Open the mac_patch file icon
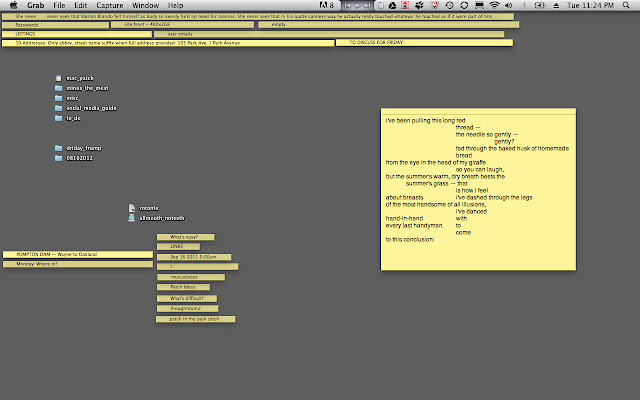640x400 pixels. 58,78
